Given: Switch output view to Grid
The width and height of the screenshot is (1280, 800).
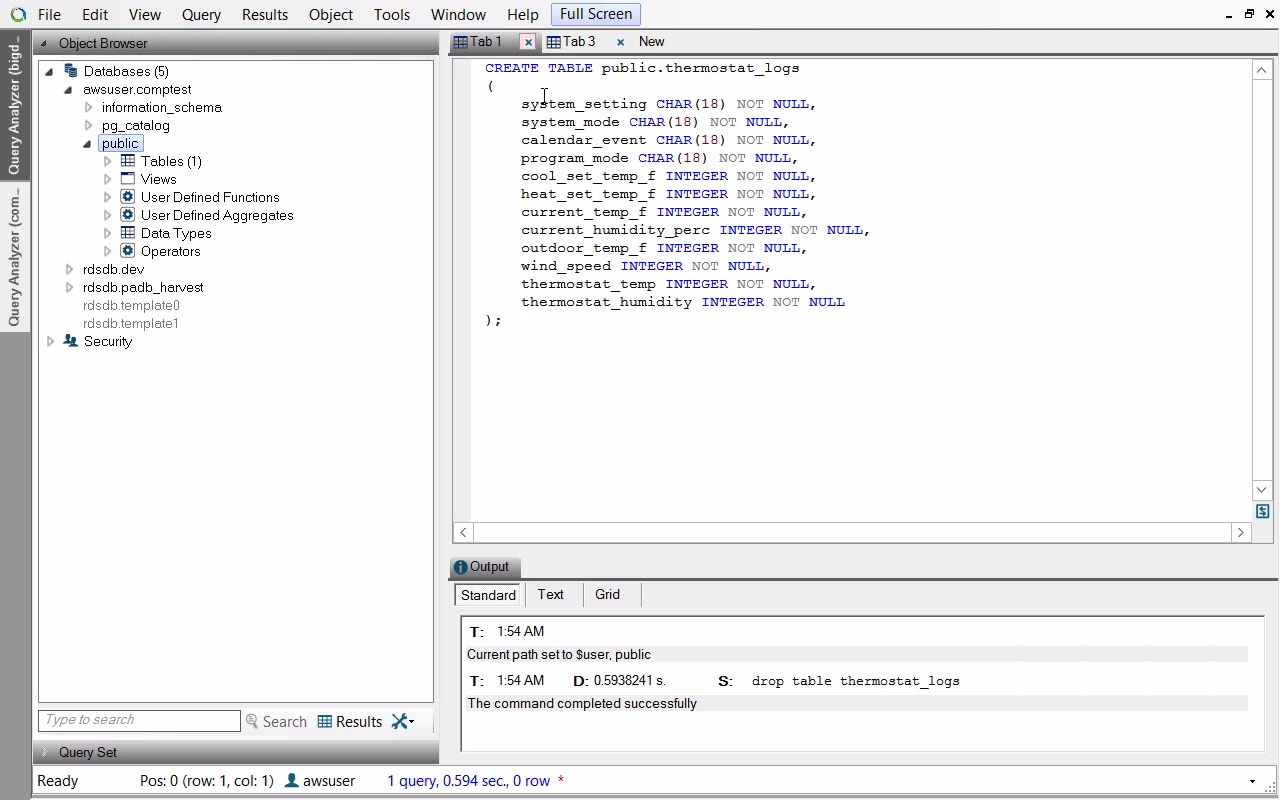Looking at the screenshot, I should click(x=607, y=594).
